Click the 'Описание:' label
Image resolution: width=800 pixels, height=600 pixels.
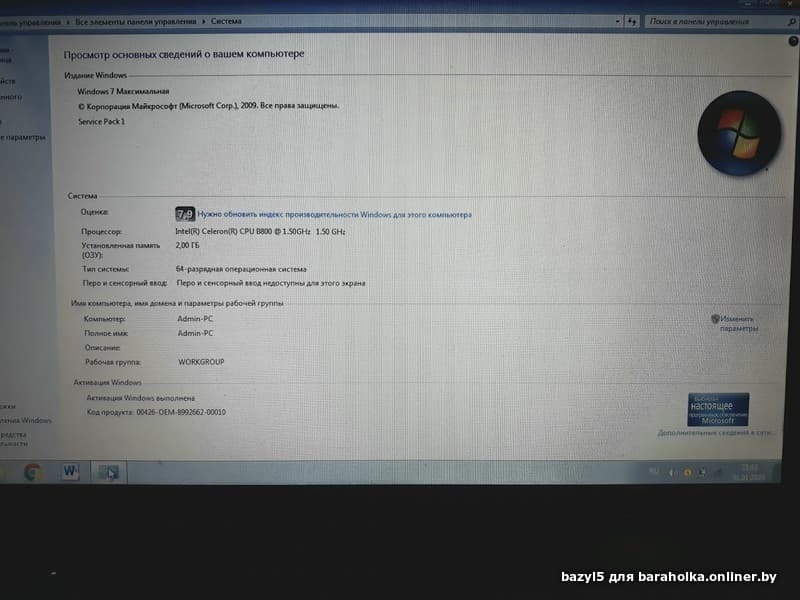pyautogui.click(x=102, y=347)
